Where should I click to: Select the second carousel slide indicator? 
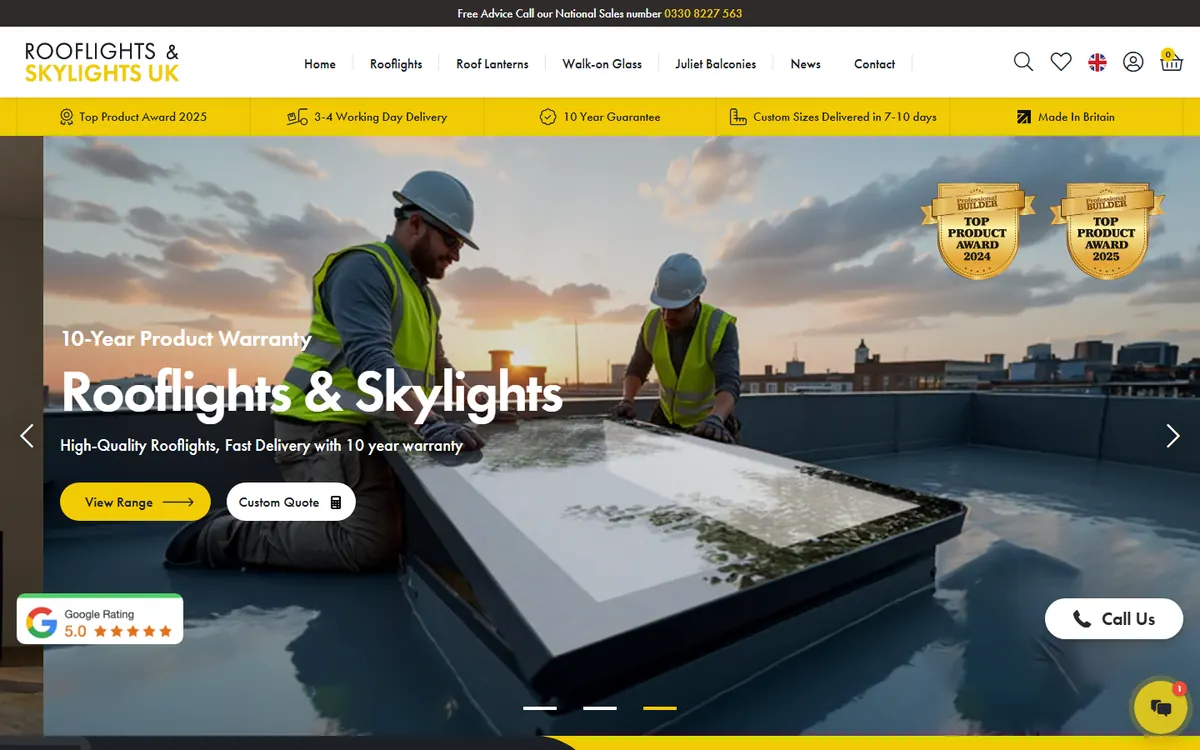[x=600, y=708]
